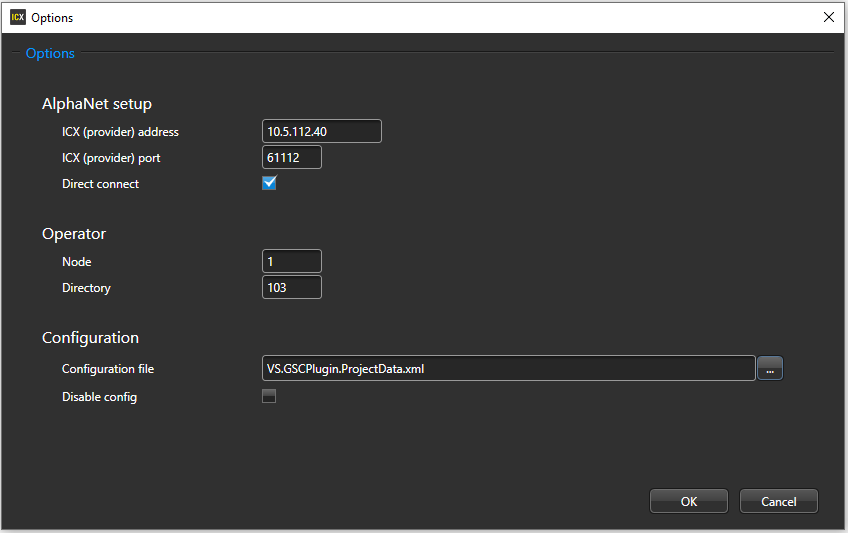Enable the Disable config checkbox
This screenshot has height=533, width=848.
click(269, 396)
